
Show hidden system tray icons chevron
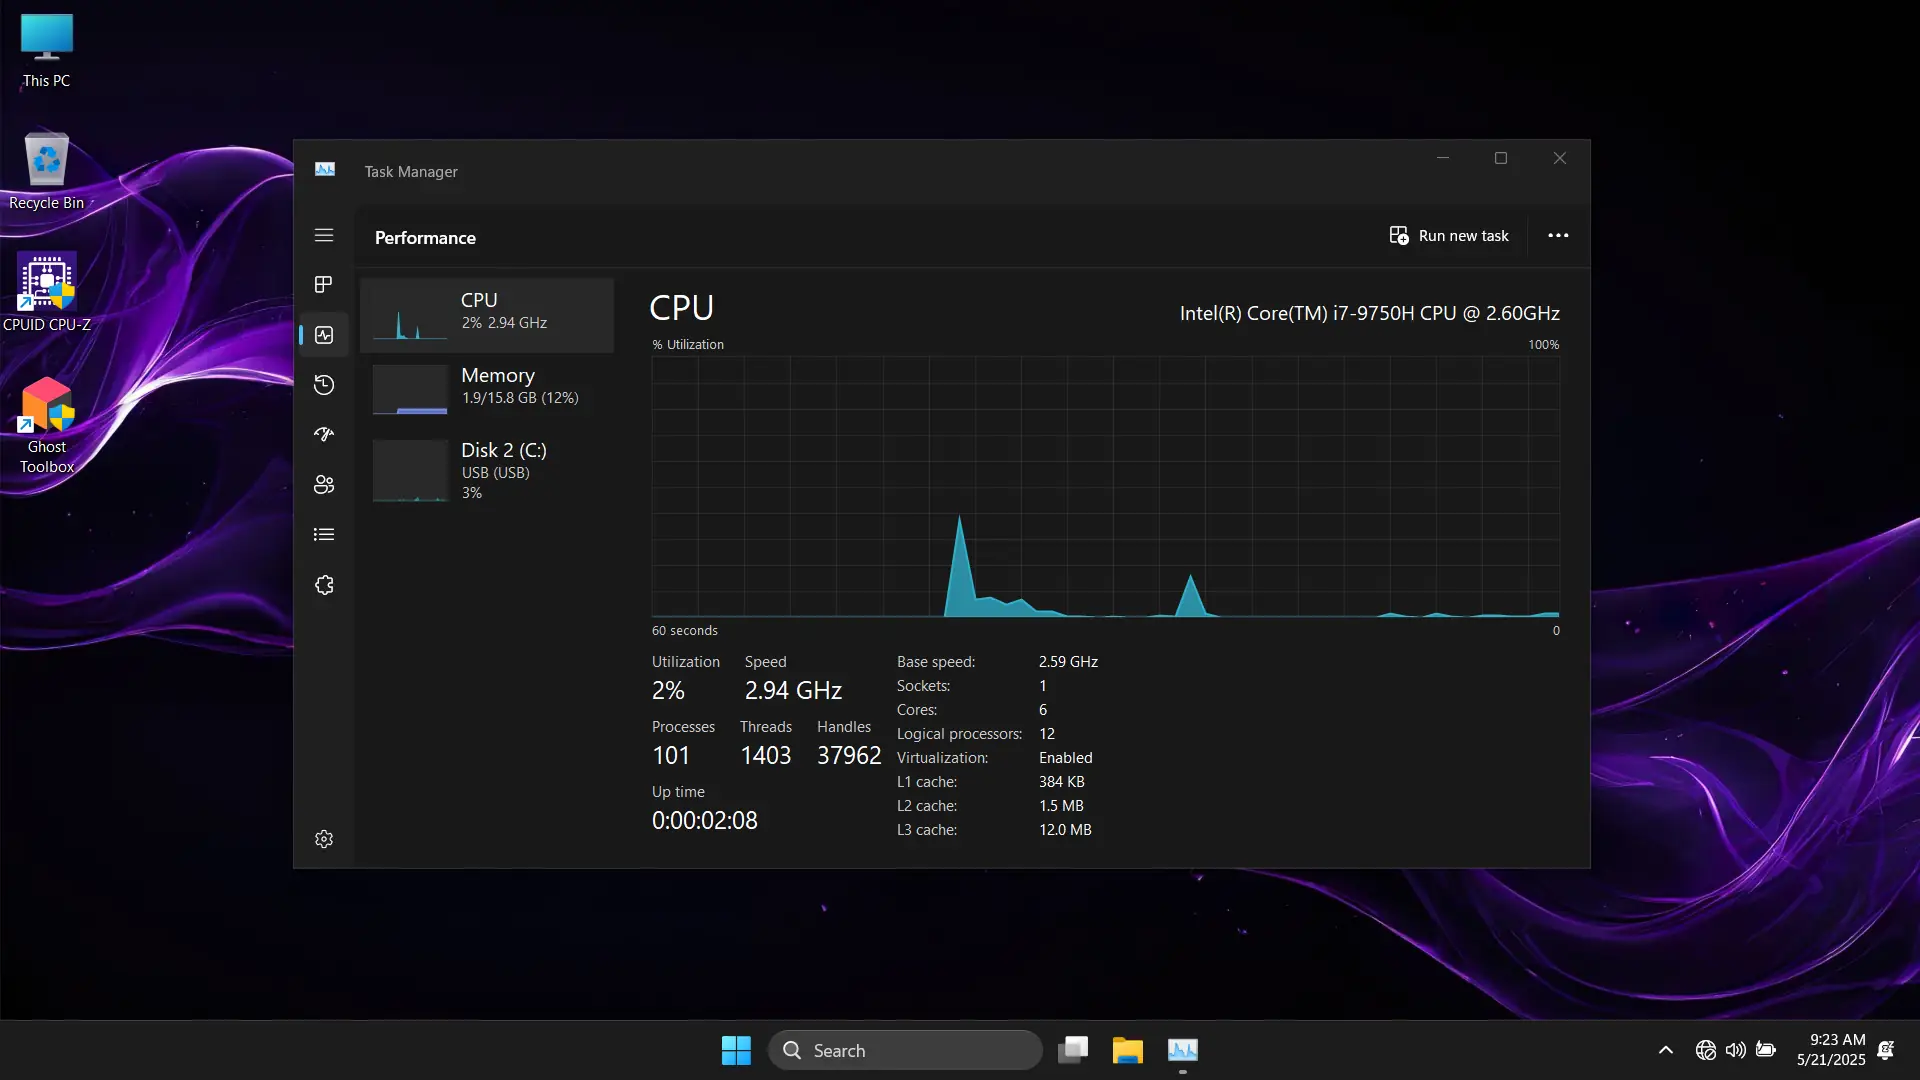[1665, 1050]
